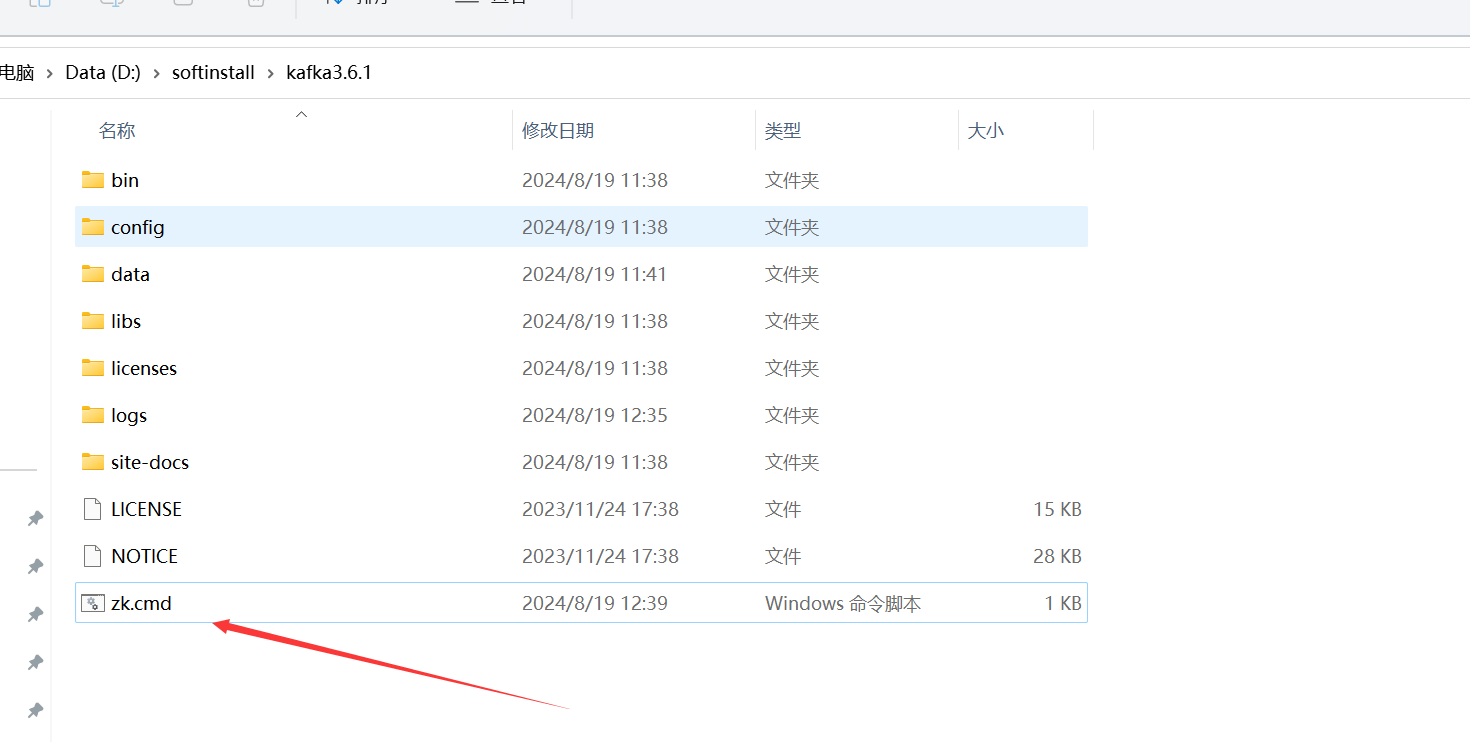Click the site-docs folder icon
This screenshot has height=742, width=1470.
tap(93, 462)
